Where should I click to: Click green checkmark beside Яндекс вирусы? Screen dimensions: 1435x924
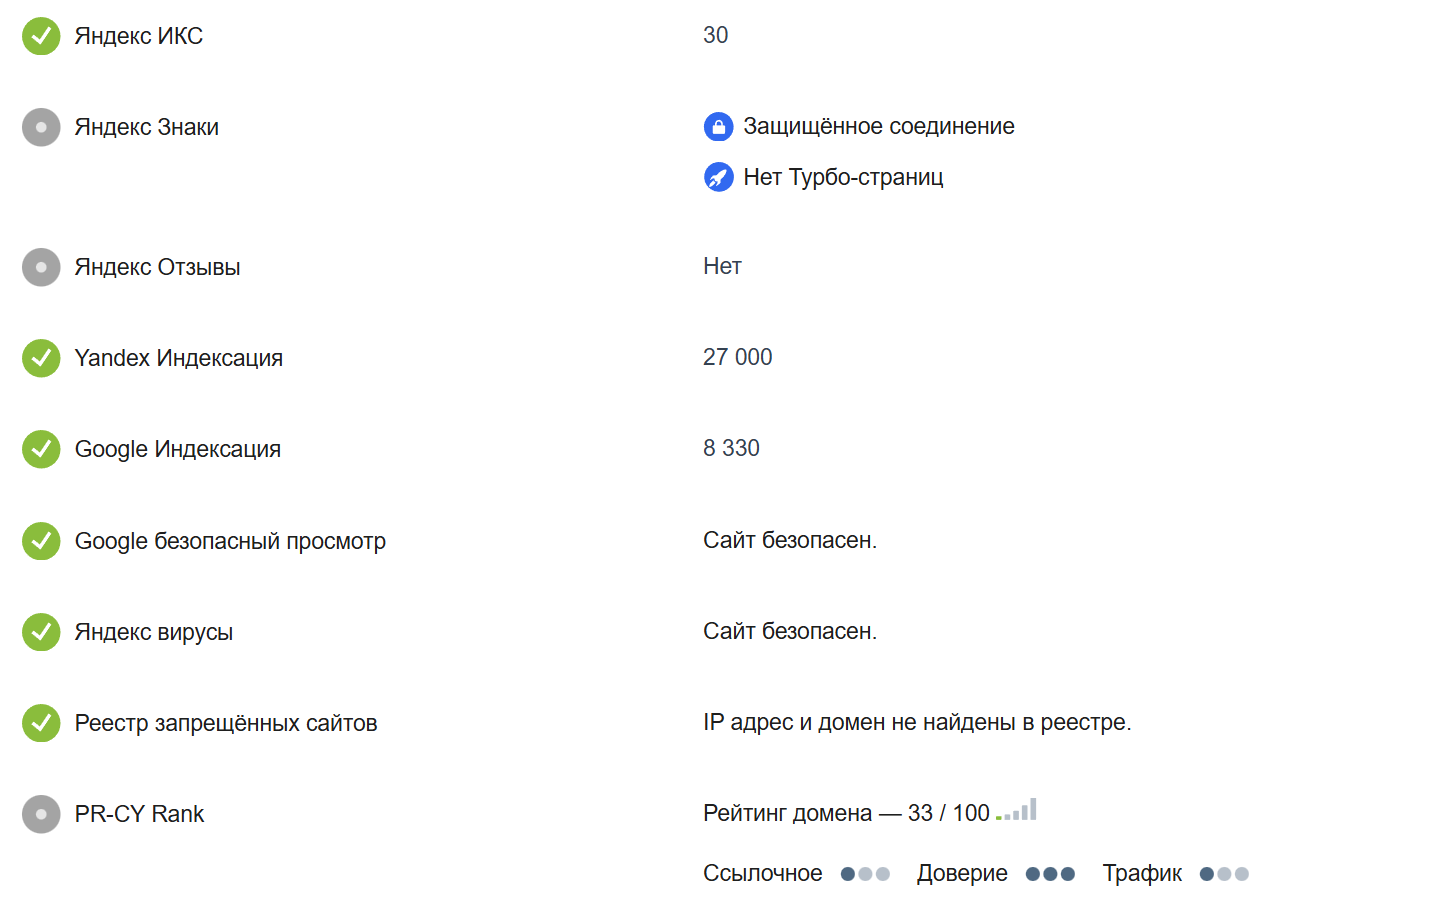[41, 632]
